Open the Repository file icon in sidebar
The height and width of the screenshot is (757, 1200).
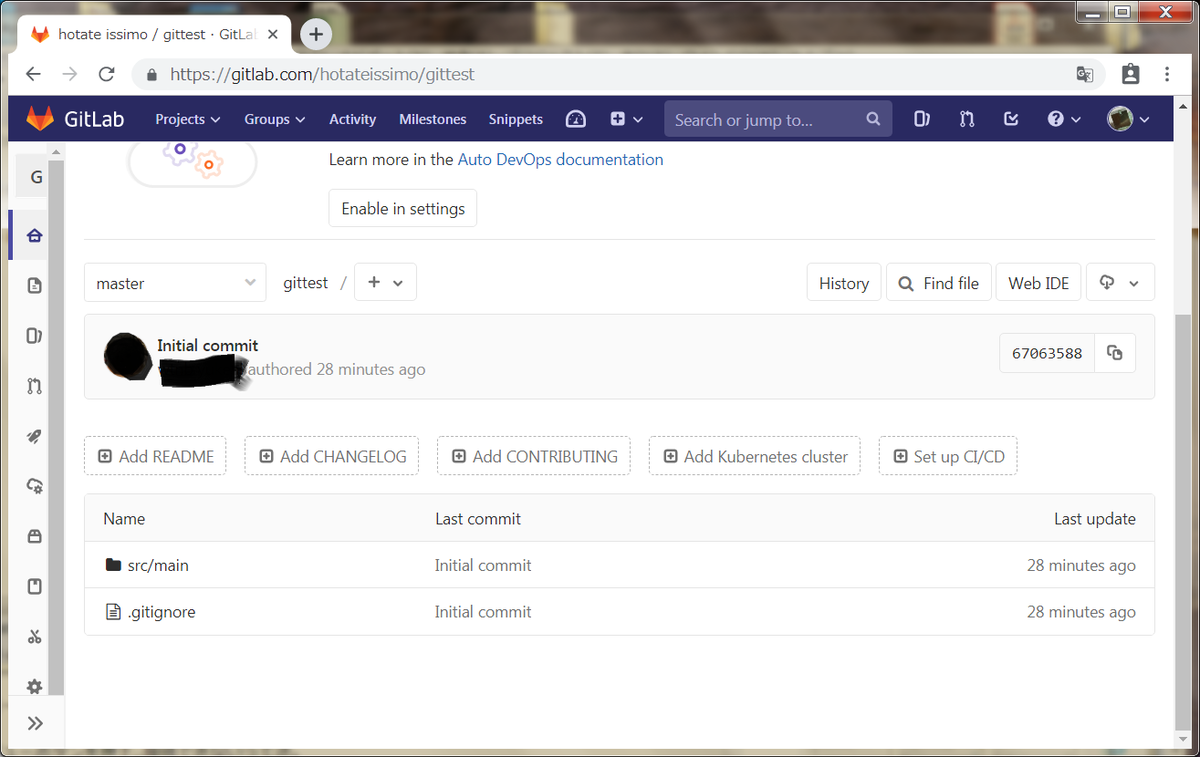[35, 286]
